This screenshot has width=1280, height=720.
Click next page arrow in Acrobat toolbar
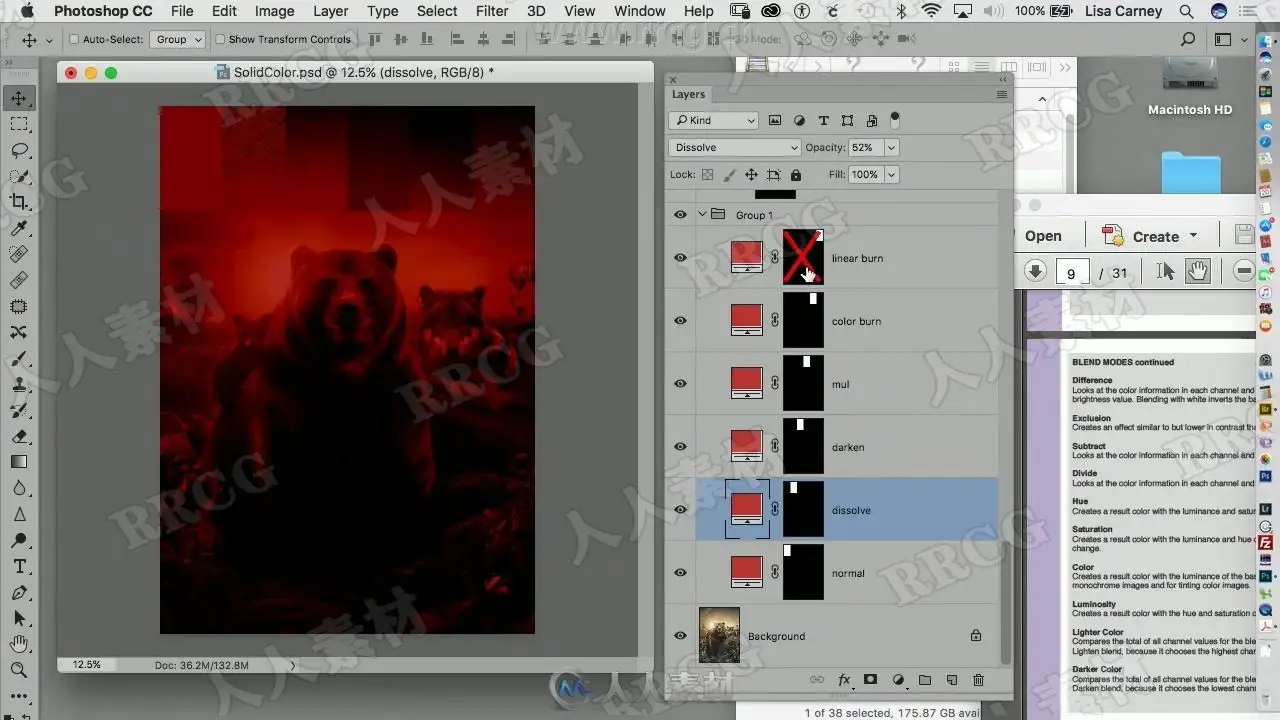tap(1036, 271)
